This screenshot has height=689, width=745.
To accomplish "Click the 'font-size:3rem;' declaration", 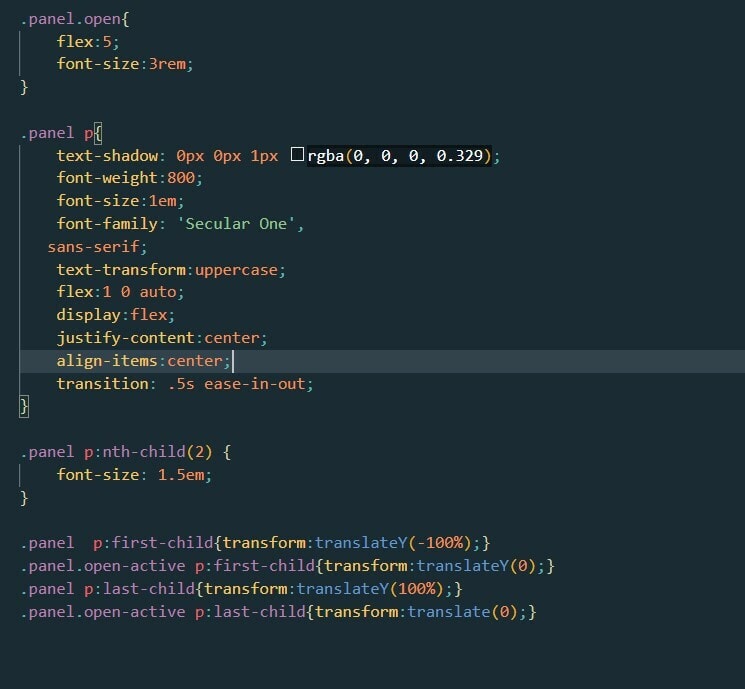I will pyautogui.click(x=125, y=64).
